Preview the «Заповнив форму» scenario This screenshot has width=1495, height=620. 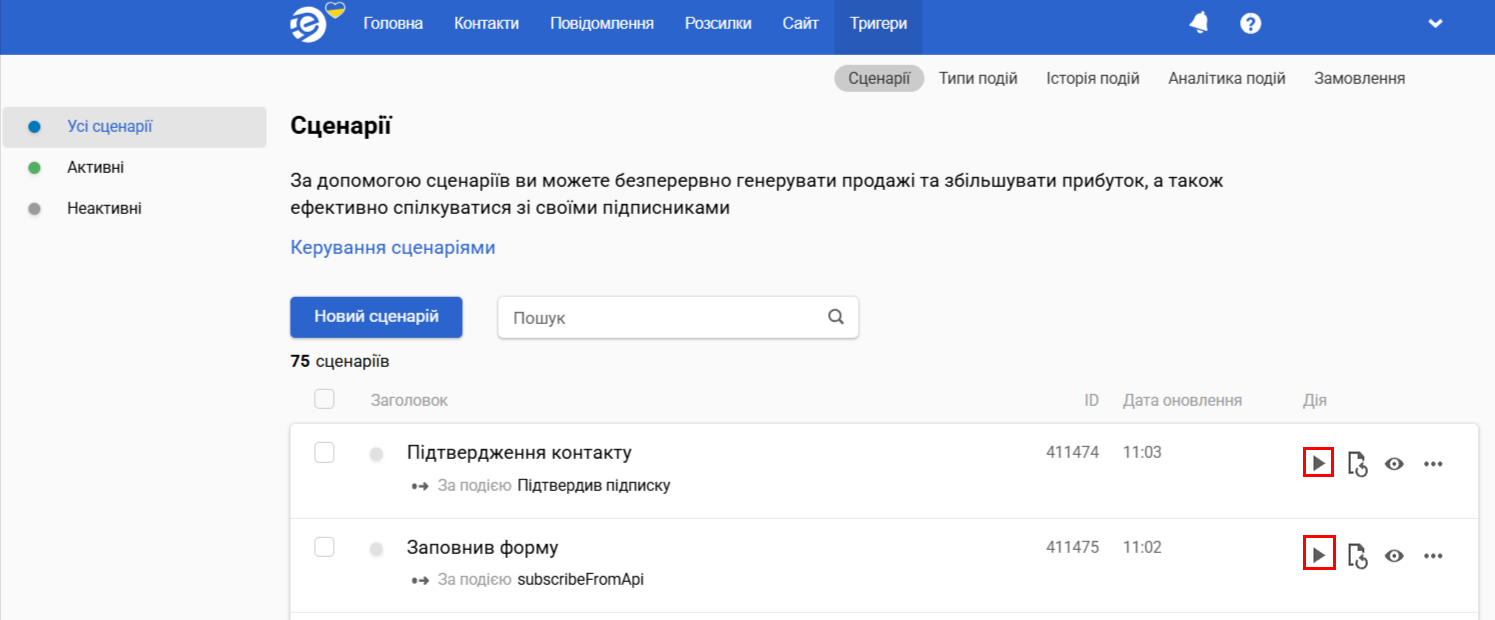pyautogui.click(x=1394, y=555)
